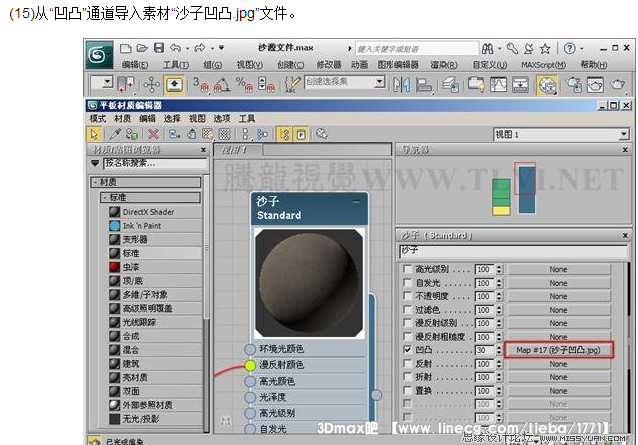Click the Lay Out Children icon
This screenshot has height=445, width=638.
click(262, 134)
